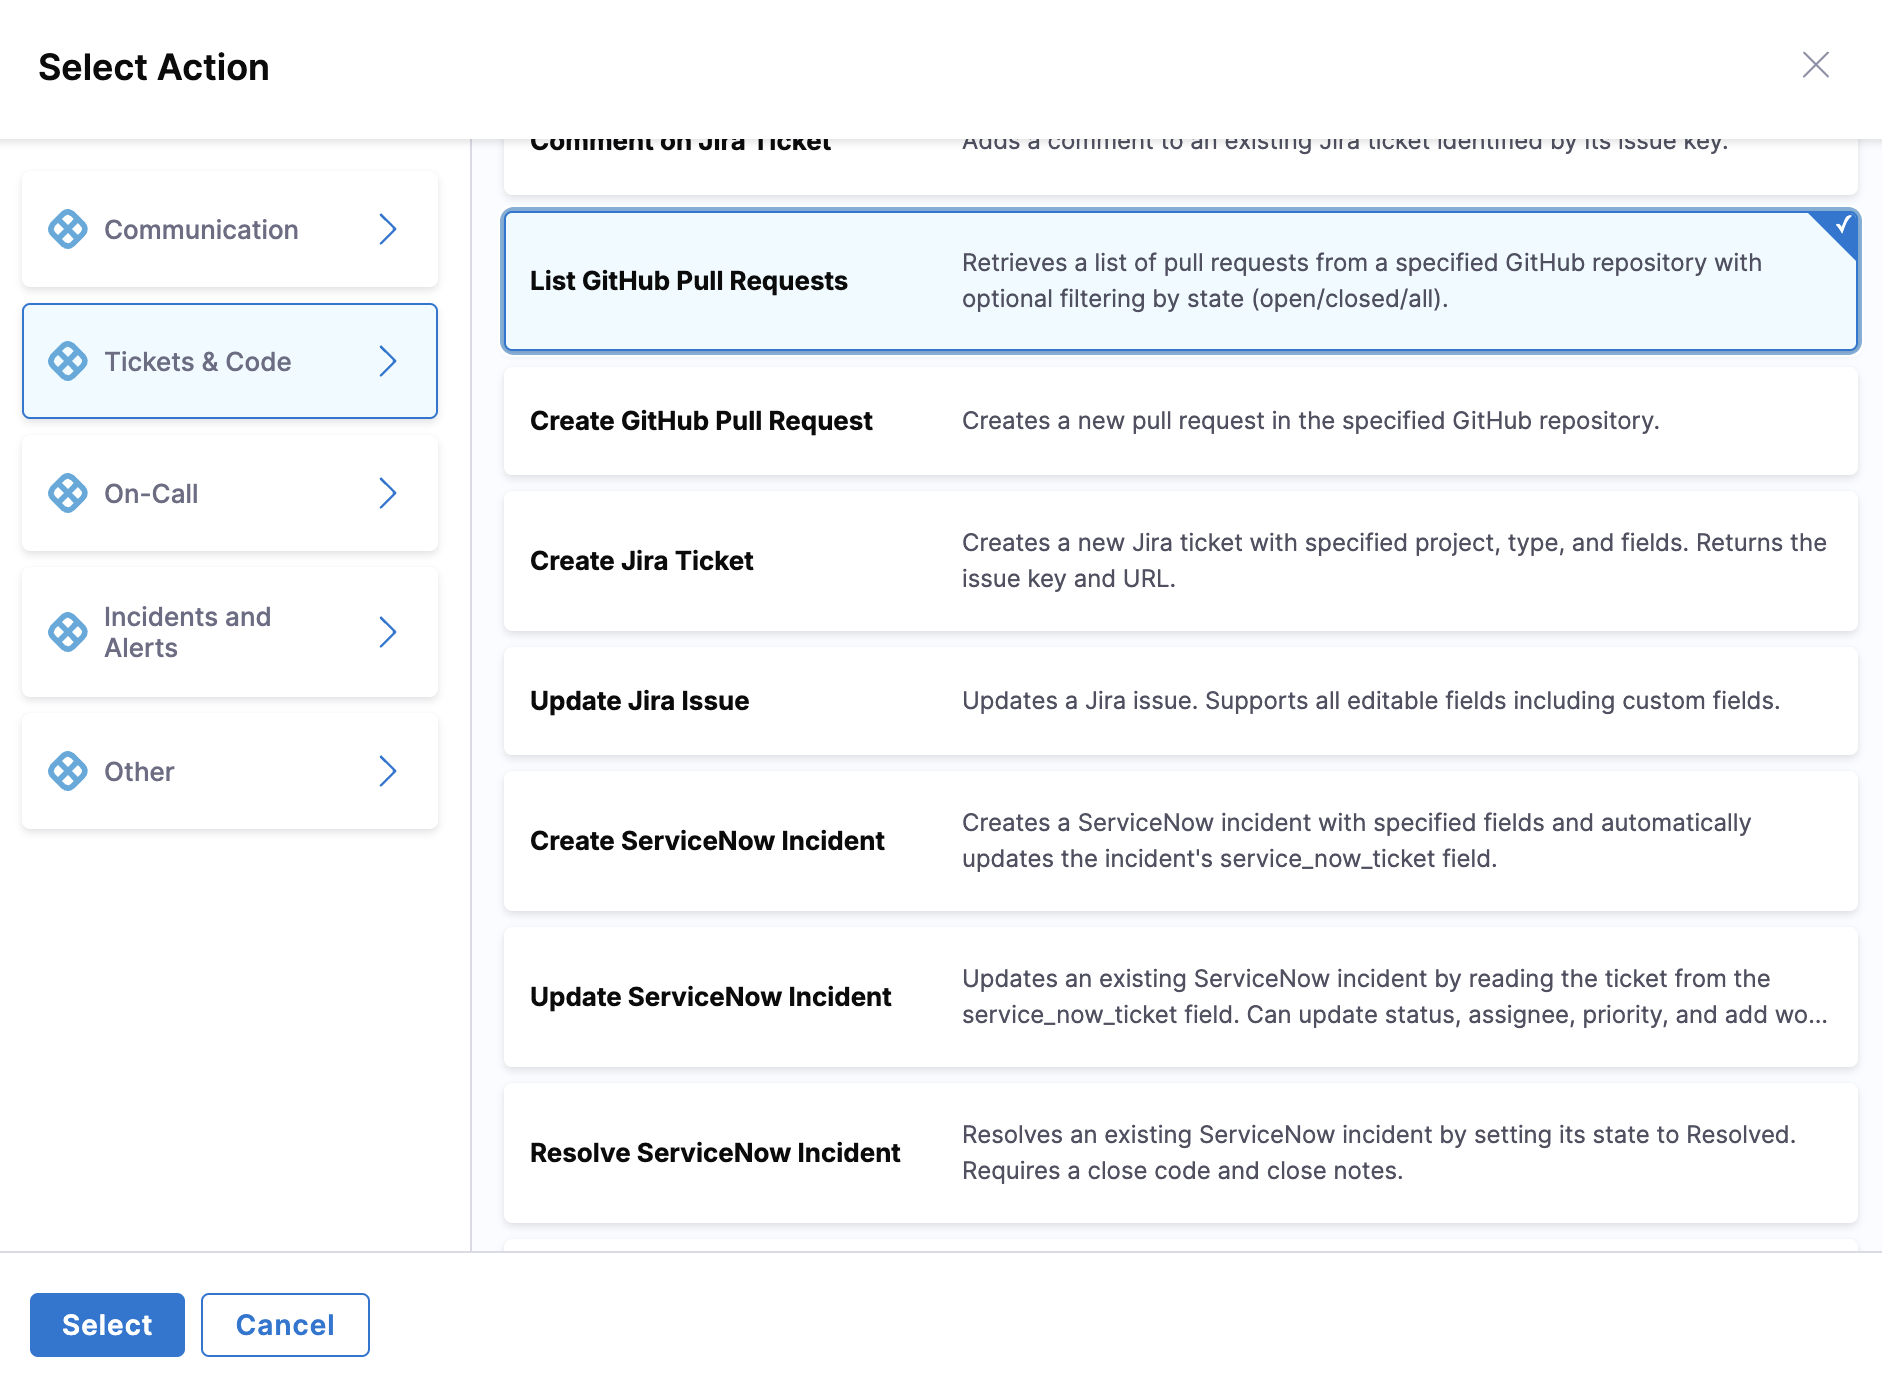The image size is (1882, 1380).
Task: Choose the Update Jira Issue action
Action: [1181, 701]
